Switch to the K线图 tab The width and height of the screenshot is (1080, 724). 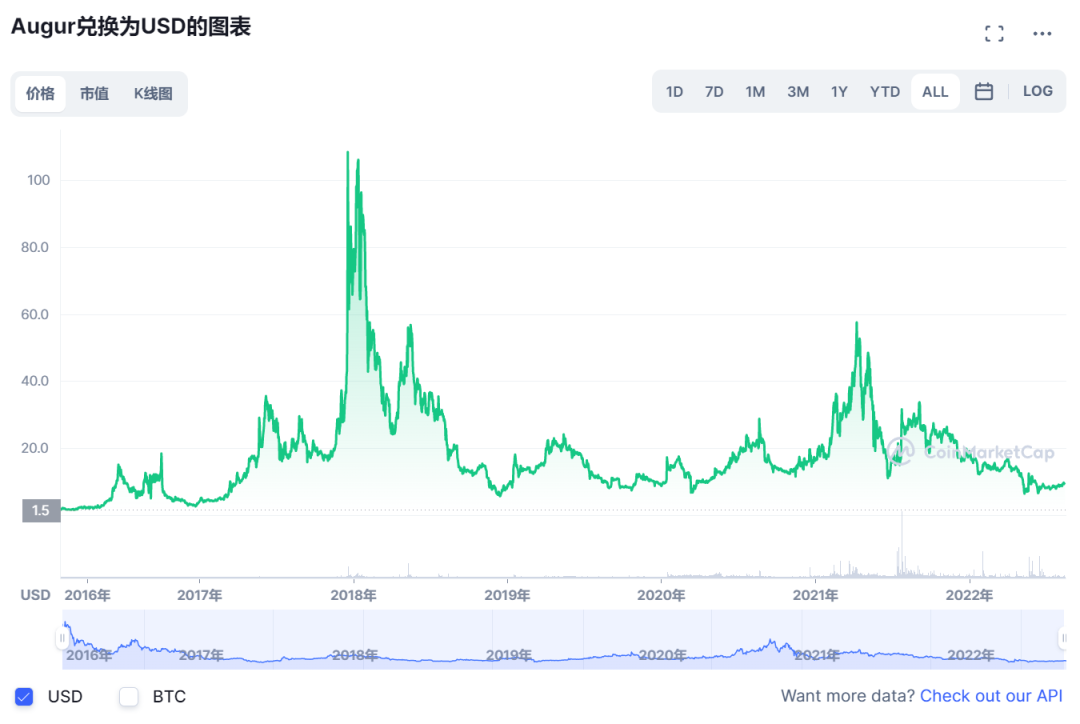click(153, 93)
